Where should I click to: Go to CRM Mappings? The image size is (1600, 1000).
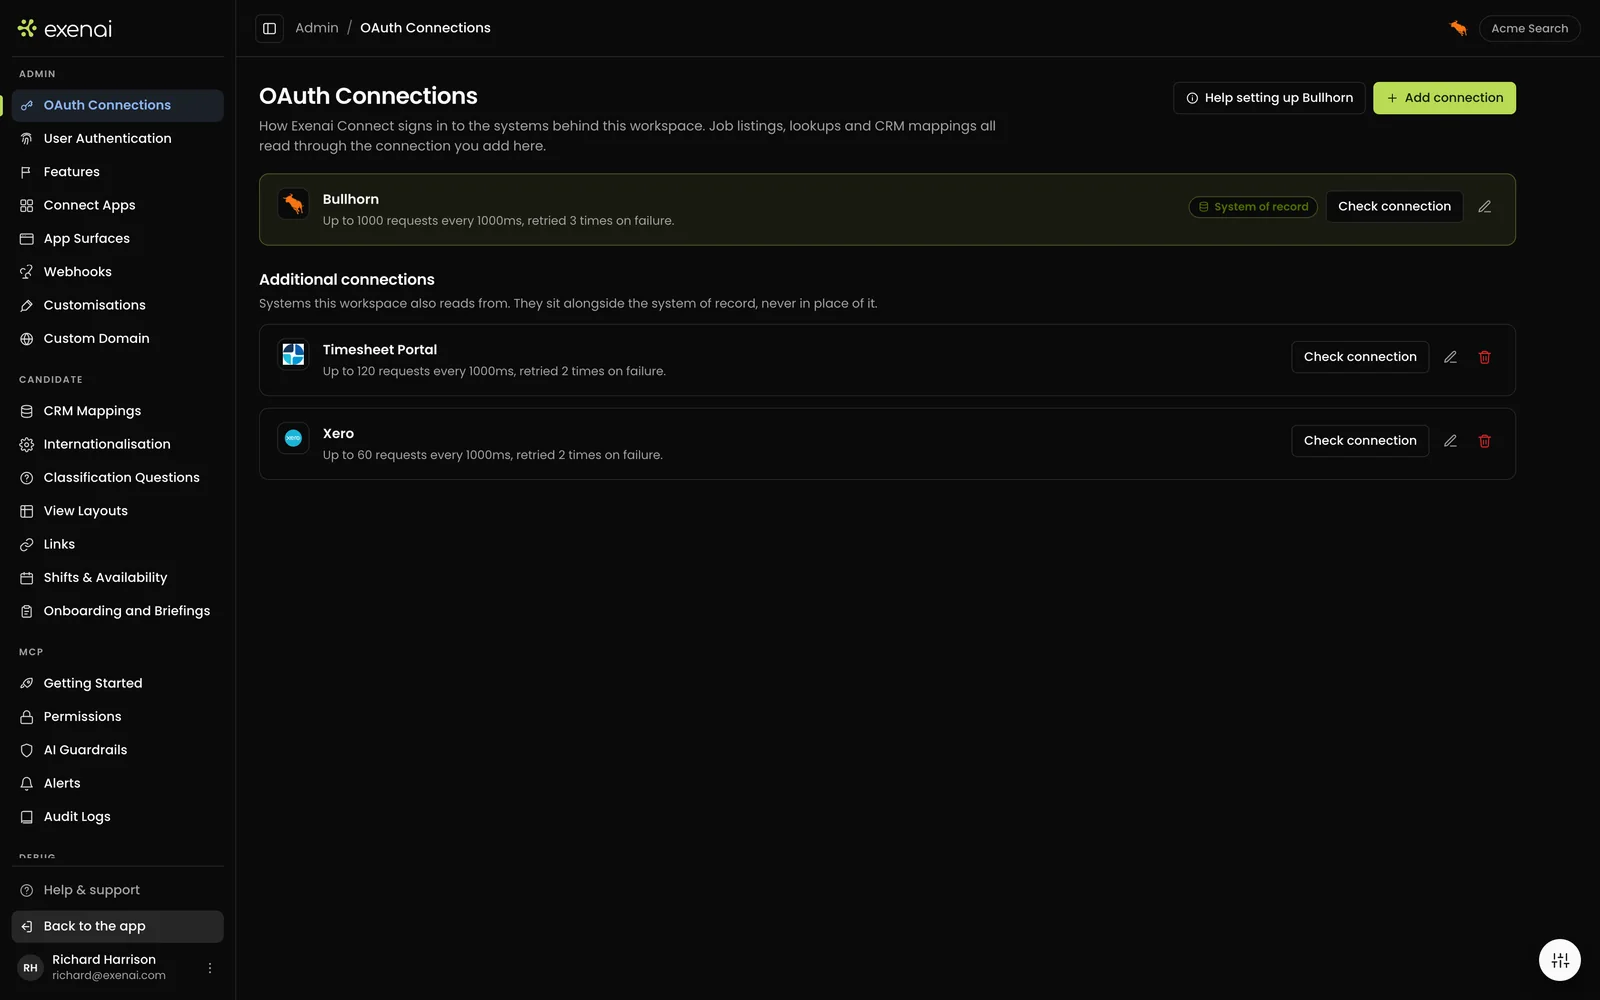(118, 411)
